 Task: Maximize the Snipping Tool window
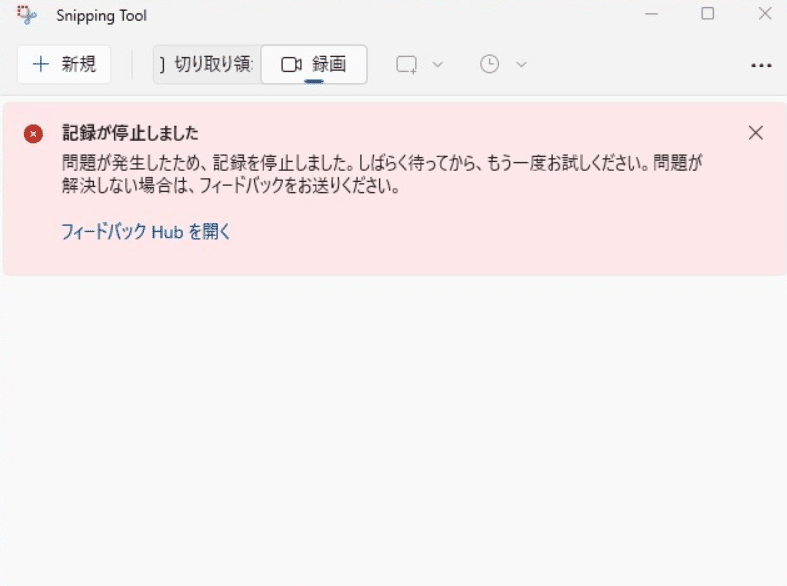coord(708,14)
